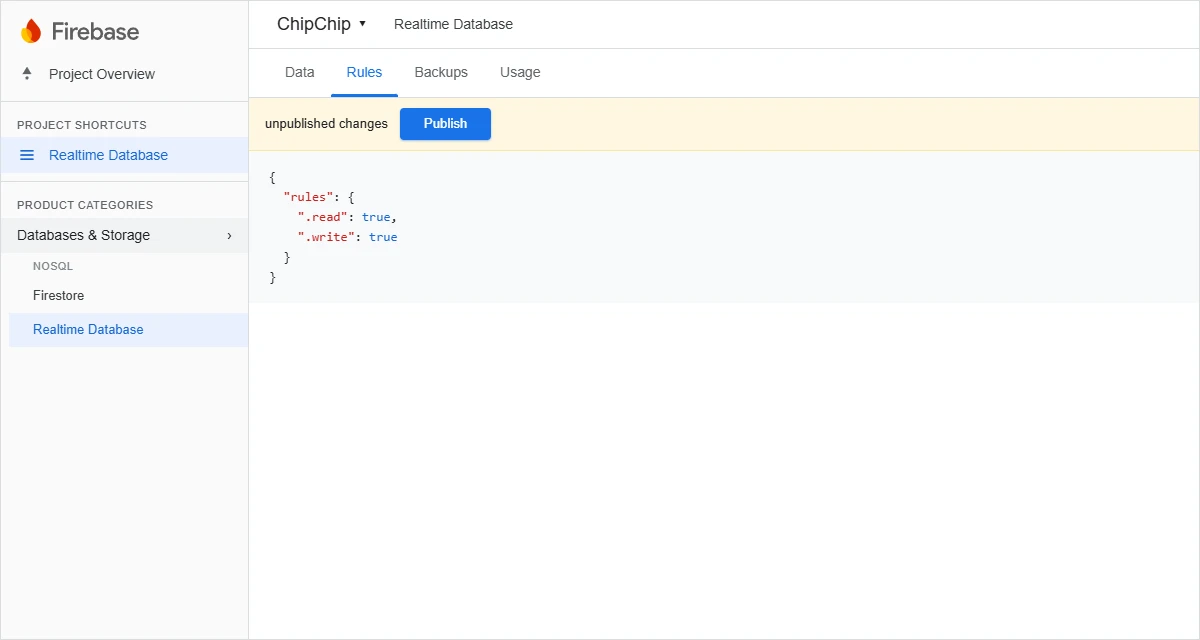The width and height of the screenshot is (1200, 640).
Task: Click the PROJECT SHORTCUTS section header
Action: [82, 125]
